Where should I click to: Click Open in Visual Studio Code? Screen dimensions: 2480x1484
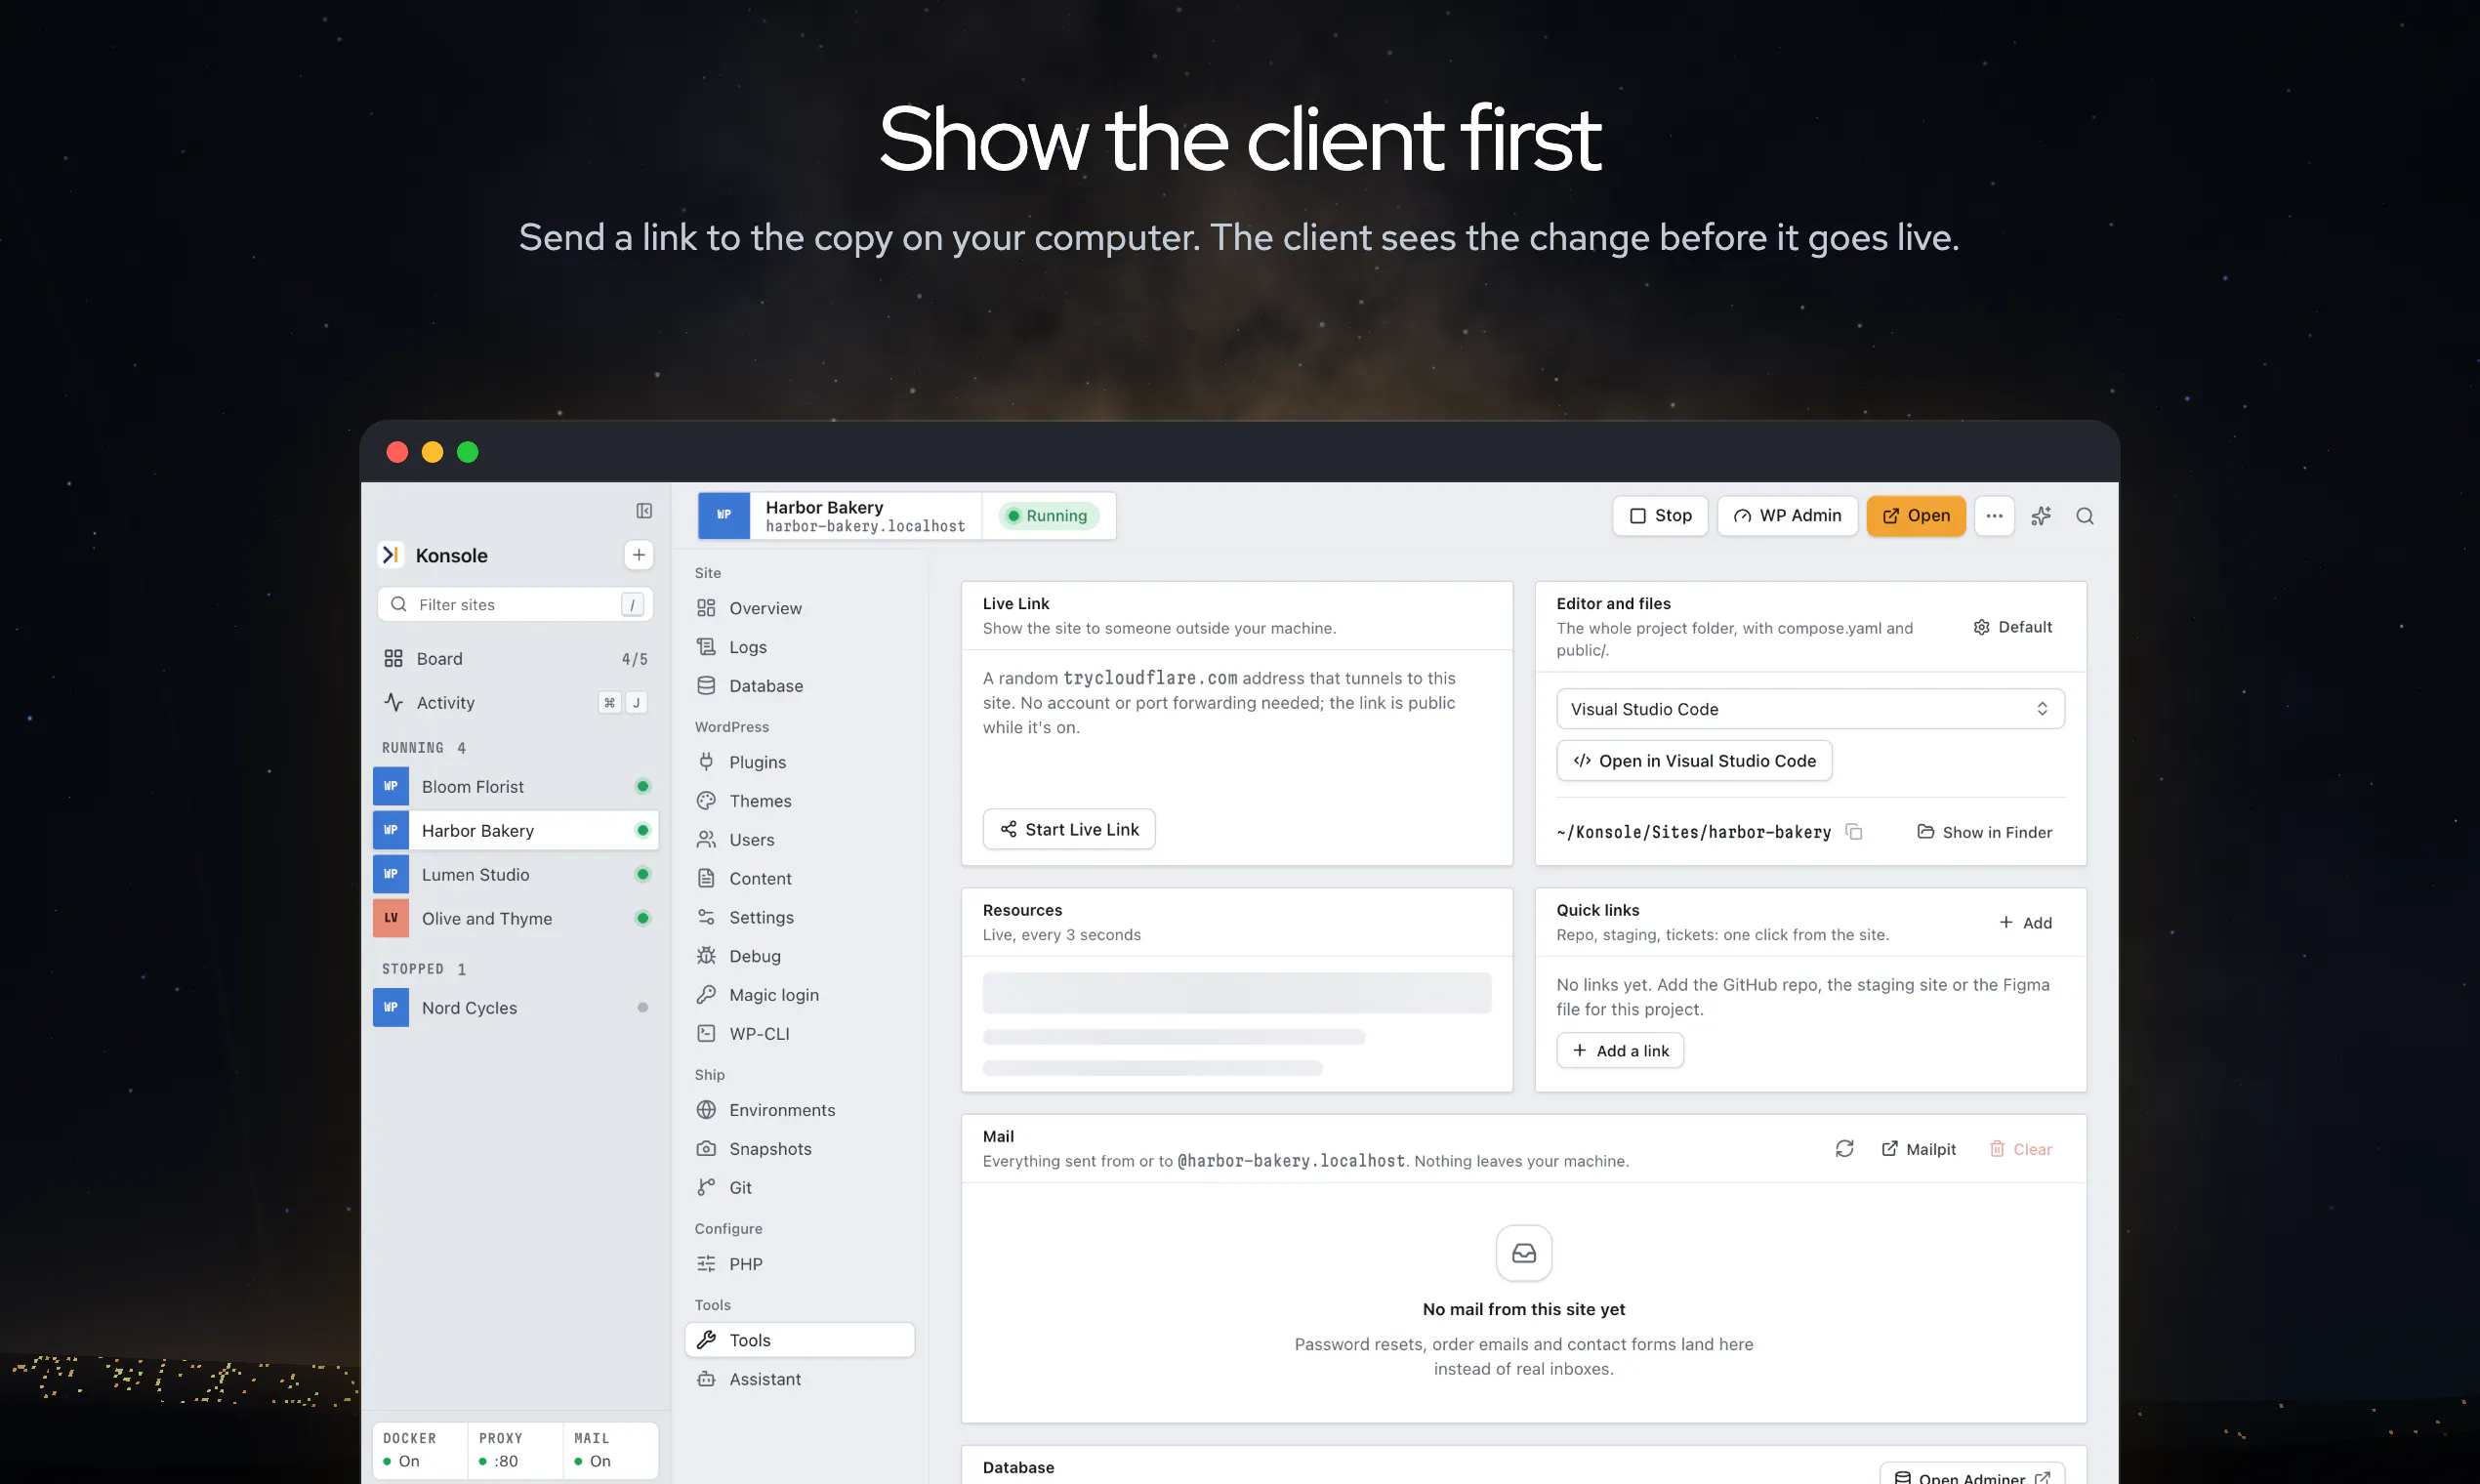(1694, 761)
